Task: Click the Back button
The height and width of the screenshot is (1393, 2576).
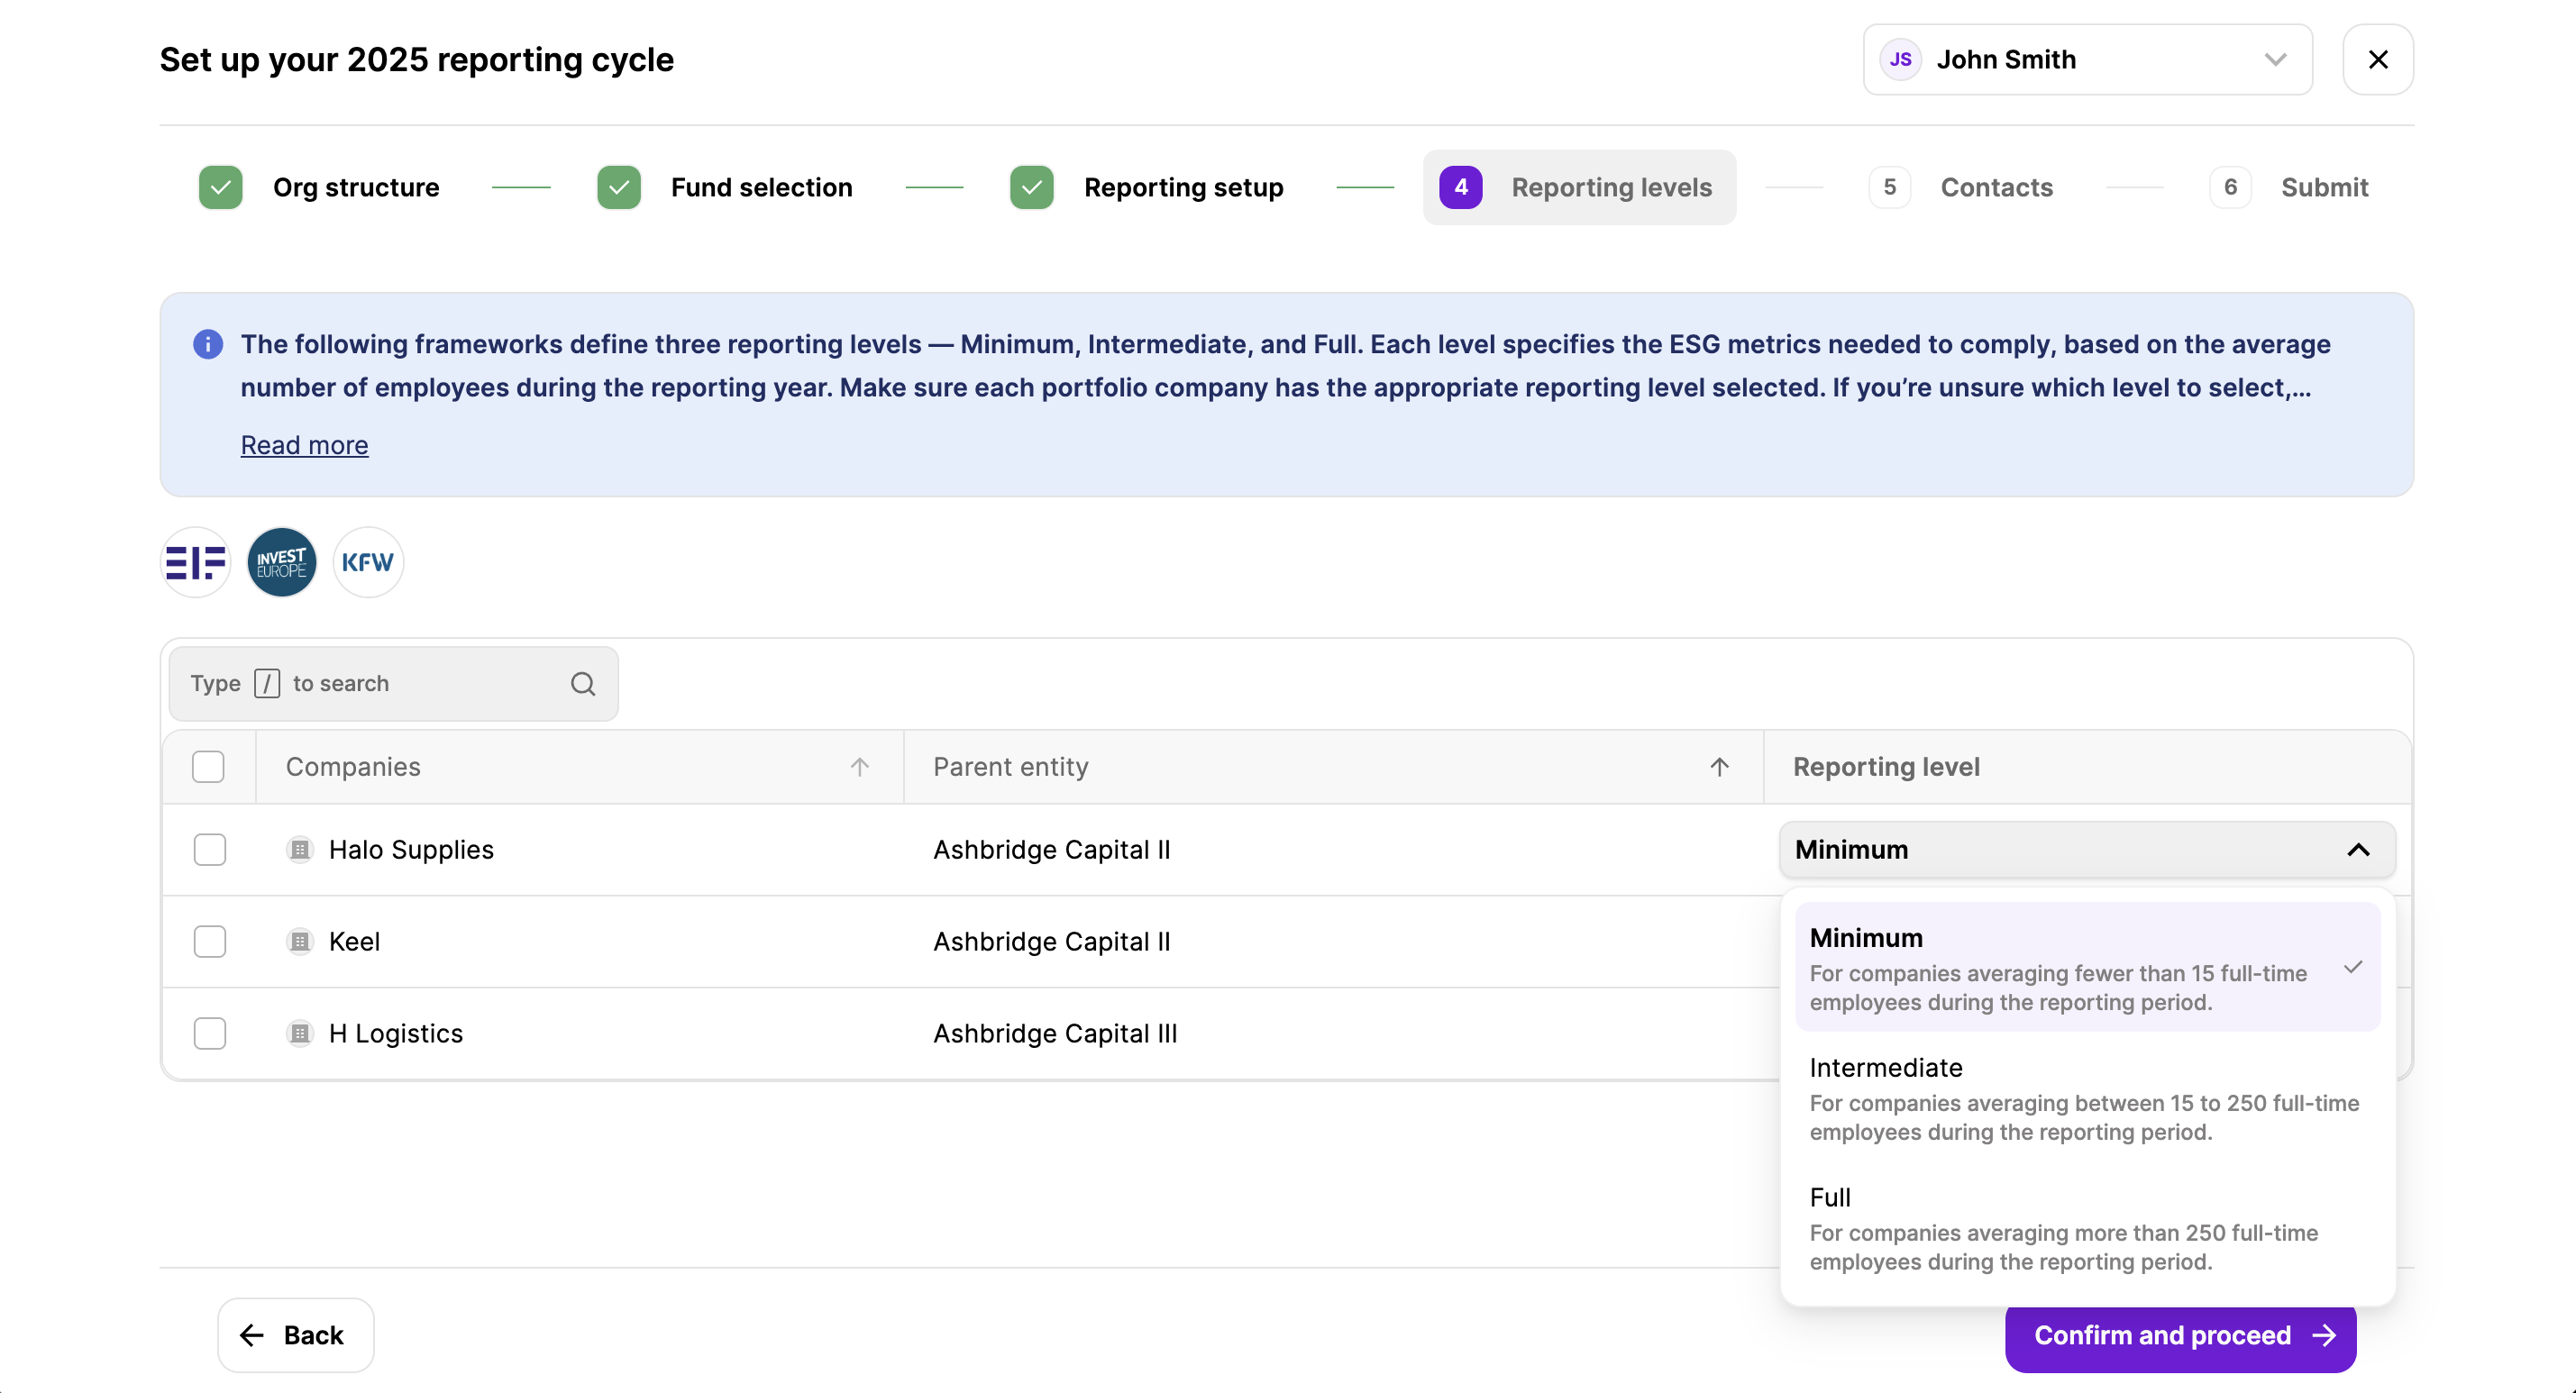Action: [x=296, y=1336]
